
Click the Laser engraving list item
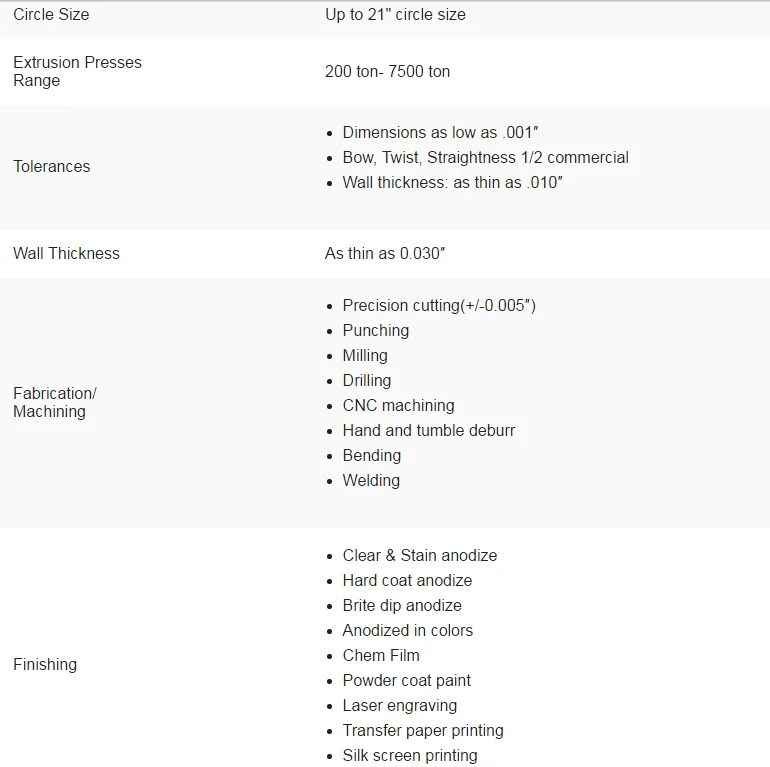point(399,705)
